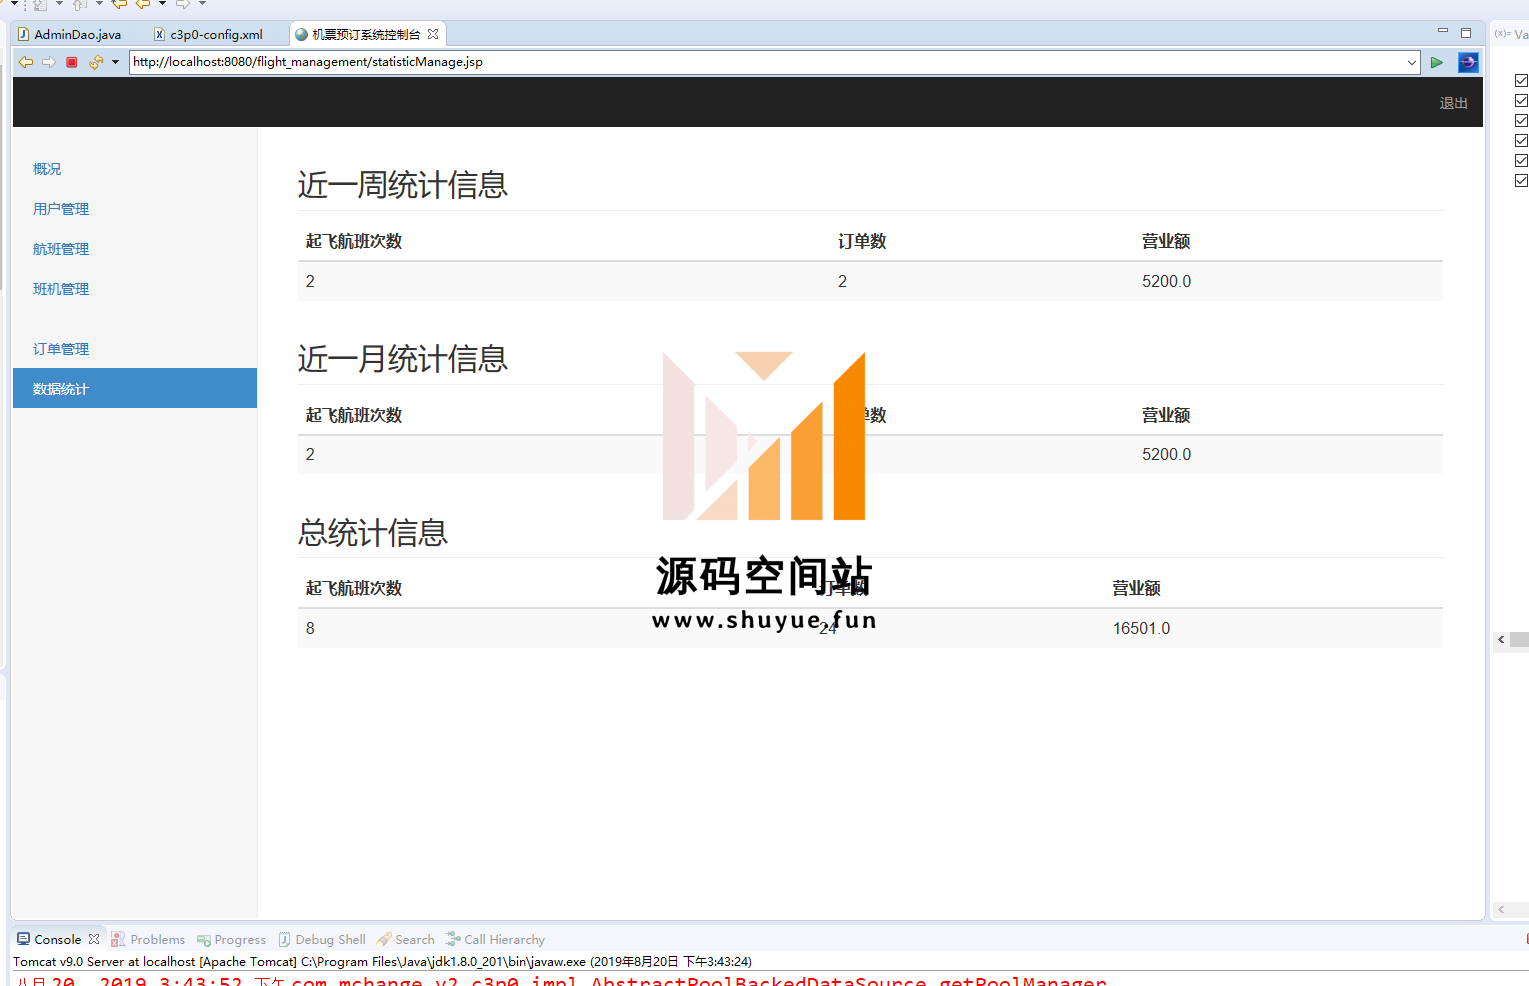Toggle the second checkbox in the right panel

click(1521, 100)
